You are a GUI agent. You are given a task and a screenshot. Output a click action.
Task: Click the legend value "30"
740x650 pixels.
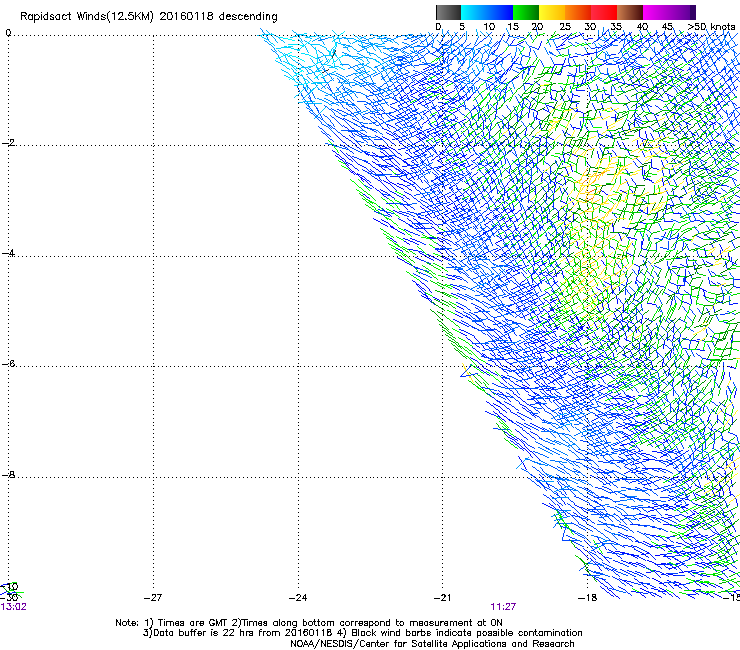(x=590, y=27)
